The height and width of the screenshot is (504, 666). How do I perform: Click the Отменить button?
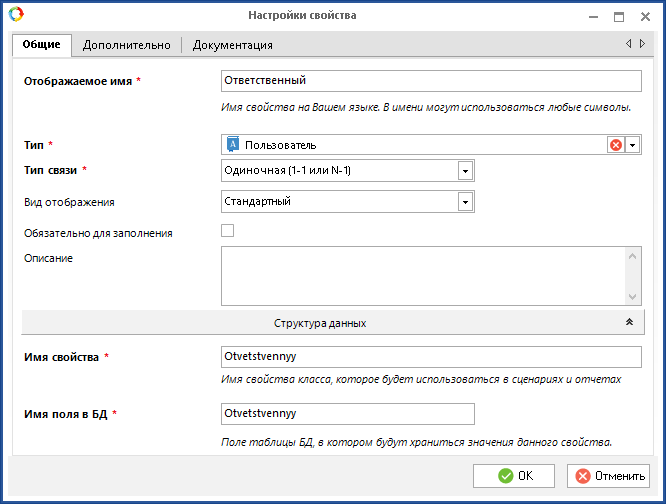coord(608,475)
